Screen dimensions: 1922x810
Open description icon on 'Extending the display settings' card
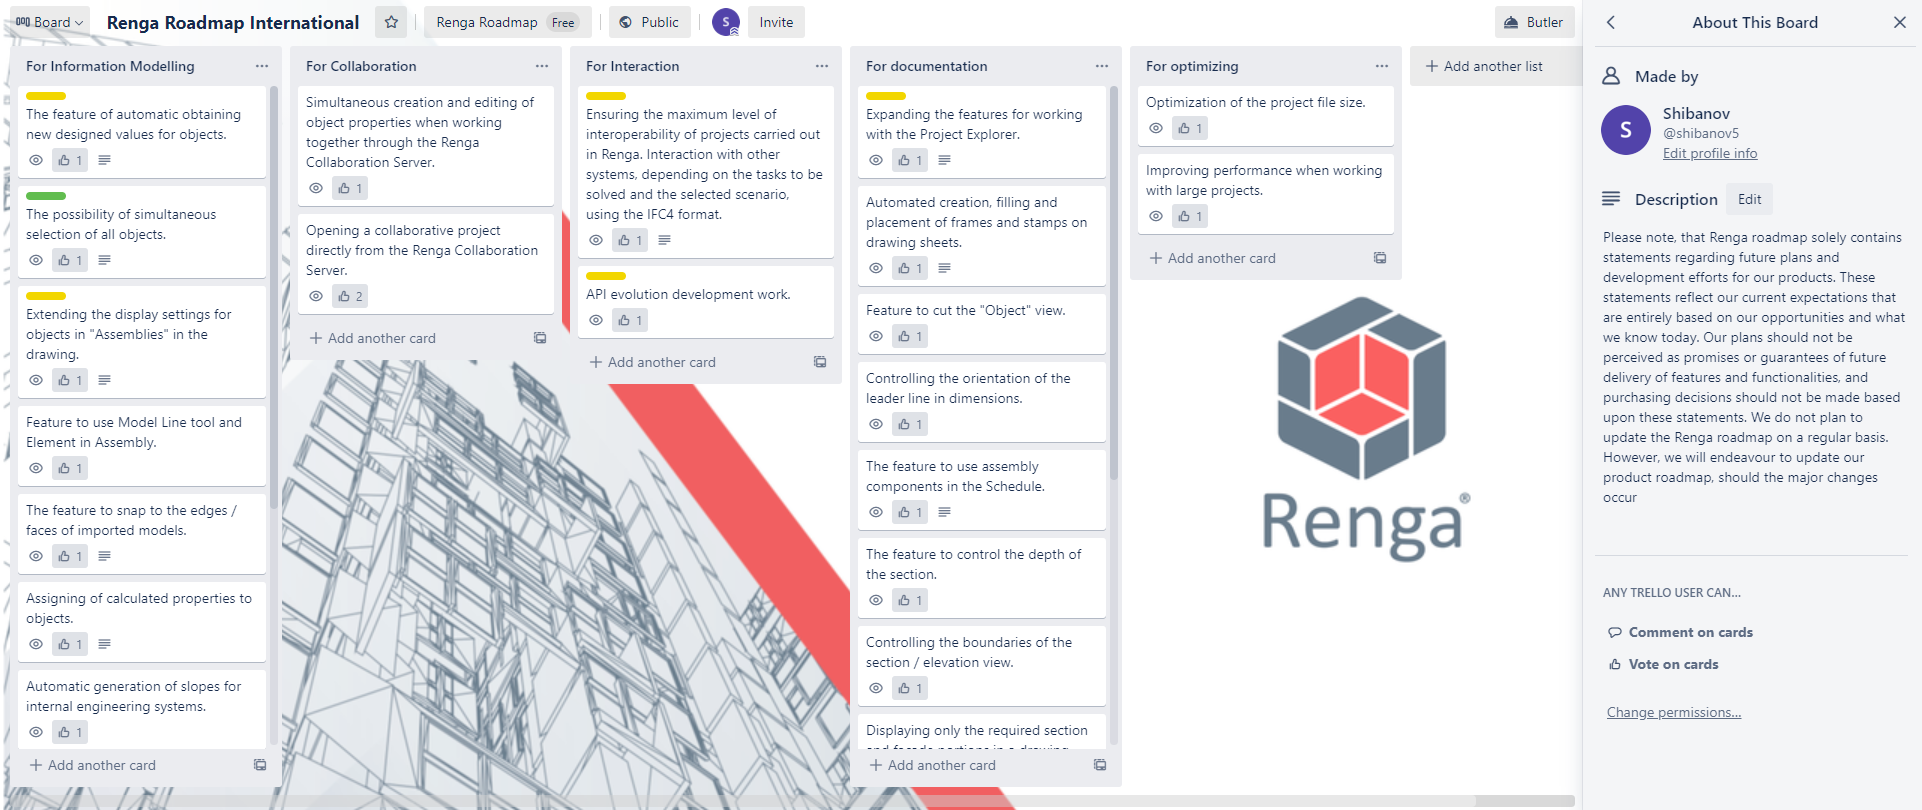pyautogui.click(x=105, y=380)
